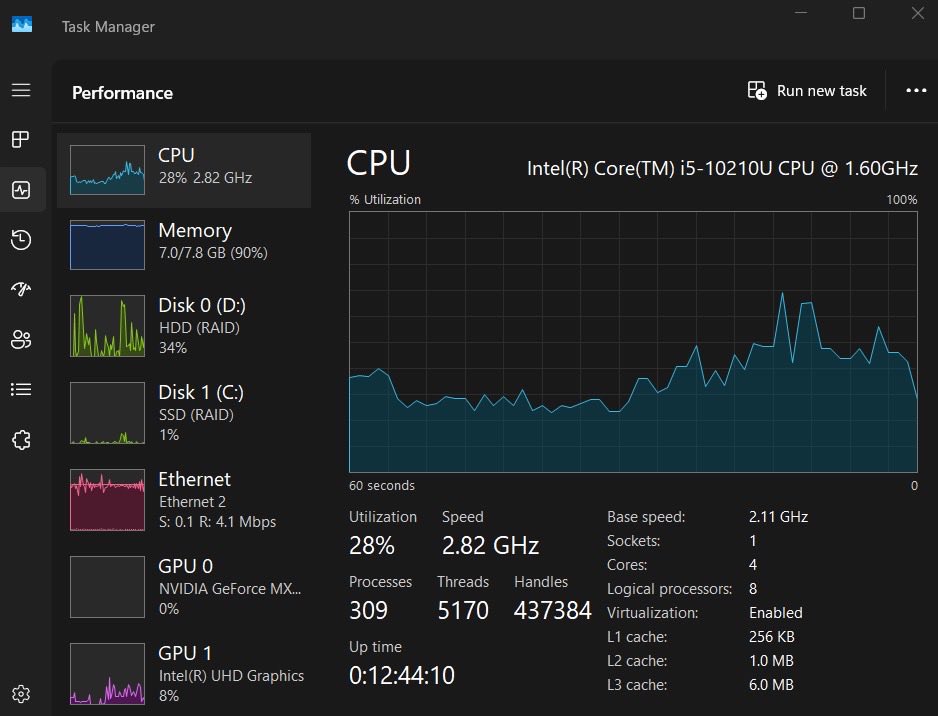The width and height of the screenshot is (938, 716).
Task: Open the three-dot more options menu
Action: [916, 90]
